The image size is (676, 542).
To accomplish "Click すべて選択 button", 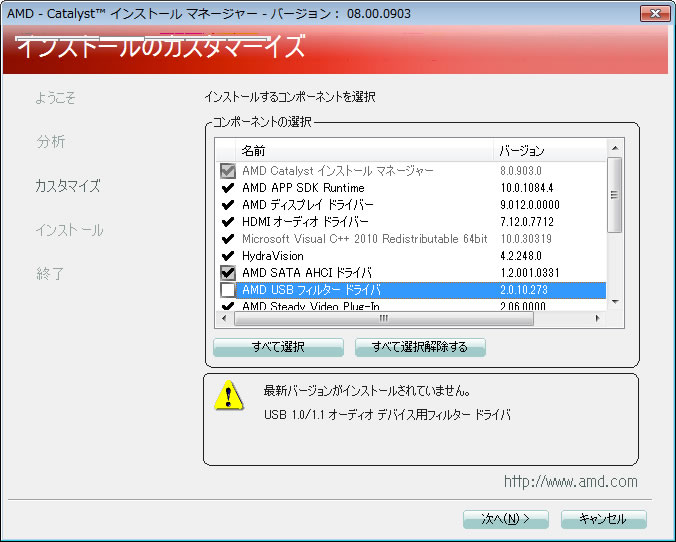I will 279,347.
